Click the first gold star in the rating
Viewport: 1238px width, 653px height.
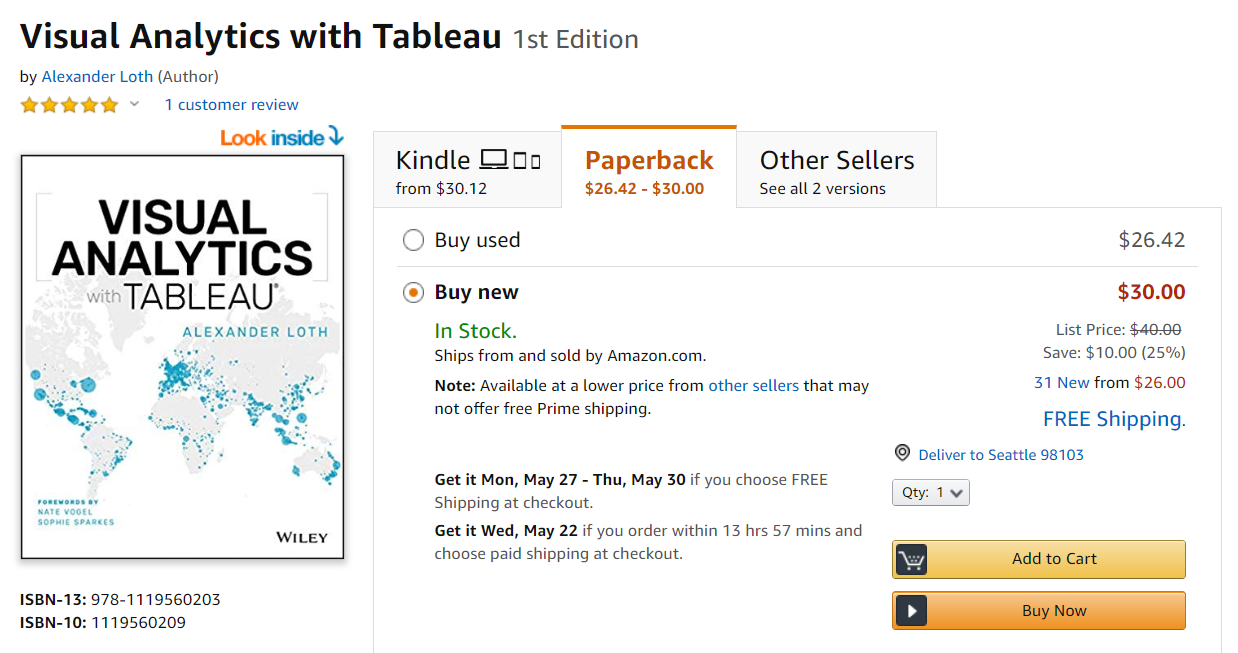coord(30,104)
